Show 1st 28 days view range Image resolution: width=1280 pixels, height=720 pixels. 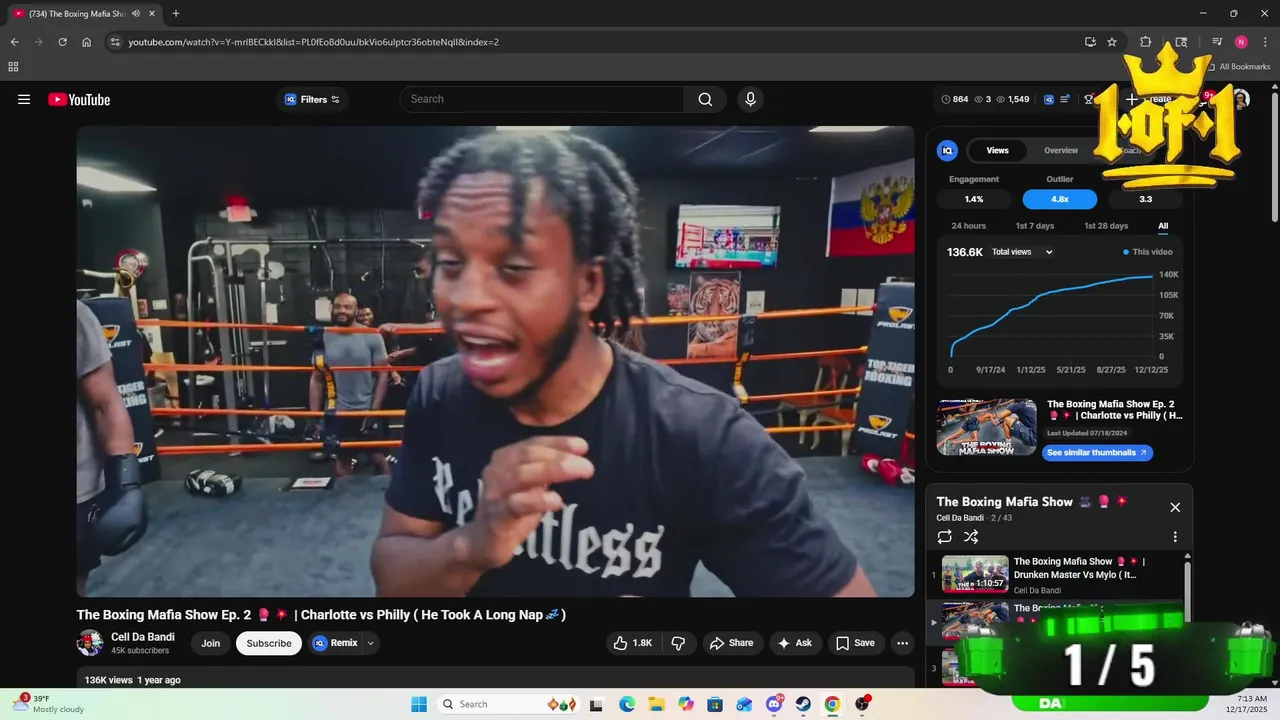pos(1106,226)
